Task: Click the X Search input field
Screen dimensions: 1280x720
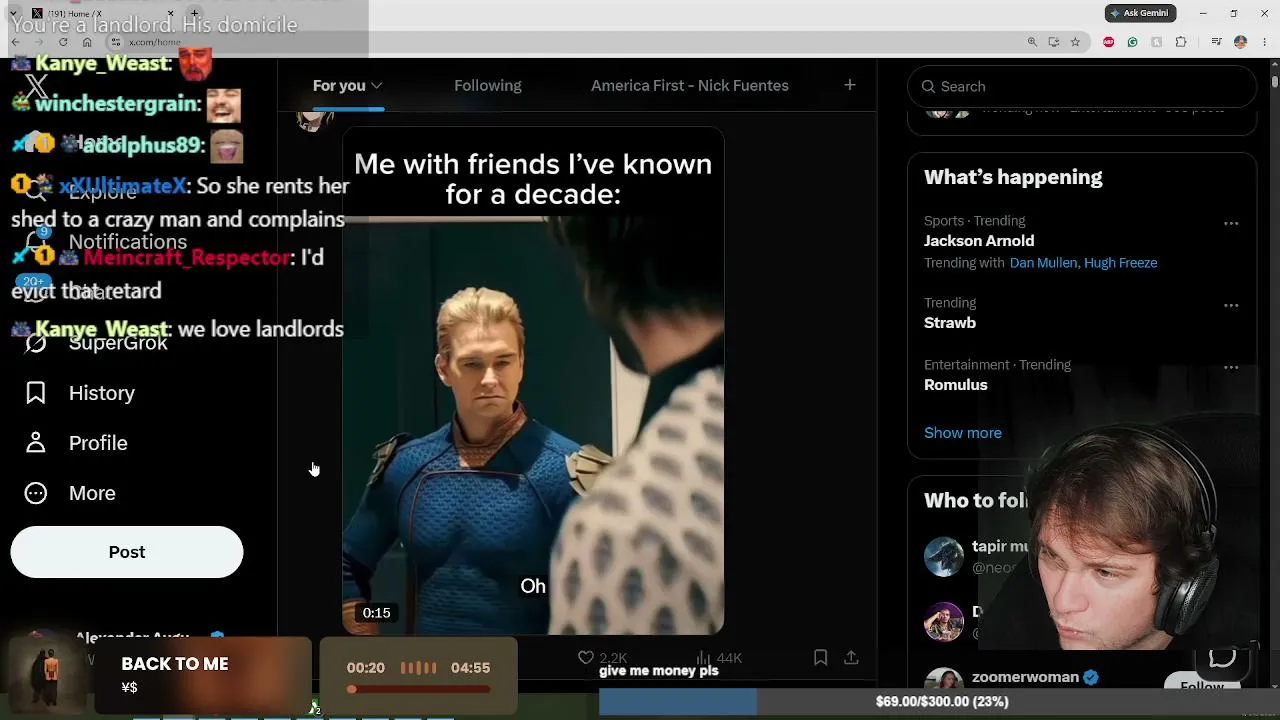Action: [x=1082, y=87]
